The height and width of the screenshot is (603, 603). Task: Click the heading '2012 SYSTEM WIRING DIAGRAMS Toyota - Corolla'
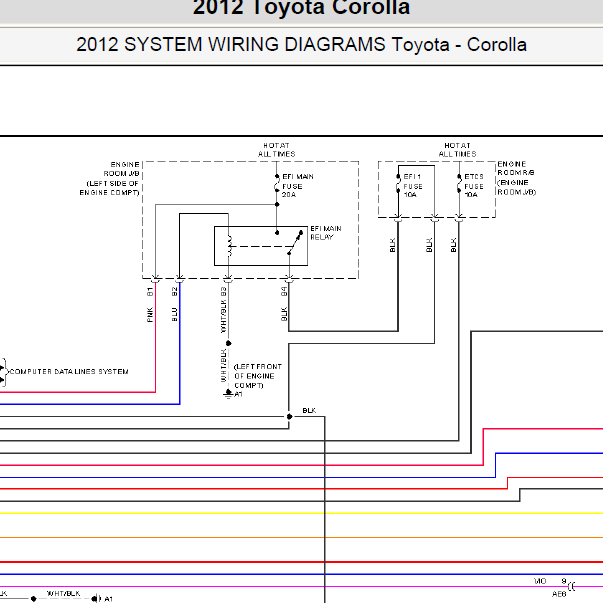click(301, 45)
